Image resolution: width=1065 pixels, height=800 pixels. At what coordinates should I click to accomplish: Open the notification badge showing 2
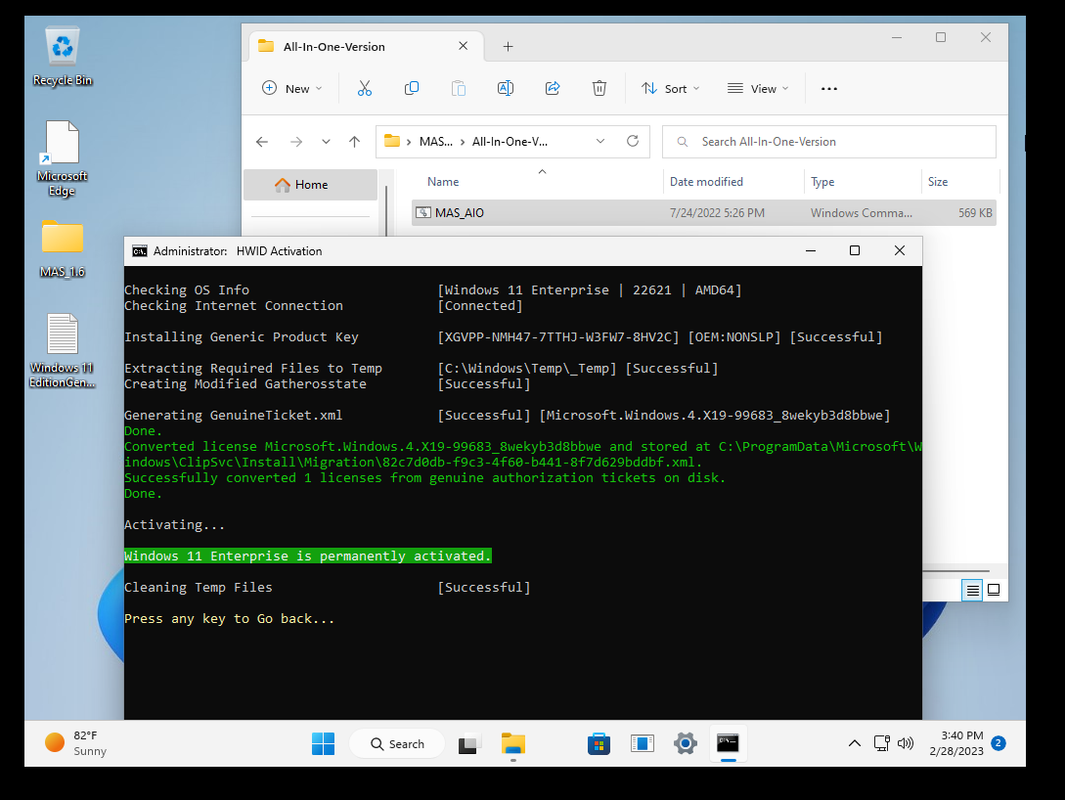[x=998, y=744]
